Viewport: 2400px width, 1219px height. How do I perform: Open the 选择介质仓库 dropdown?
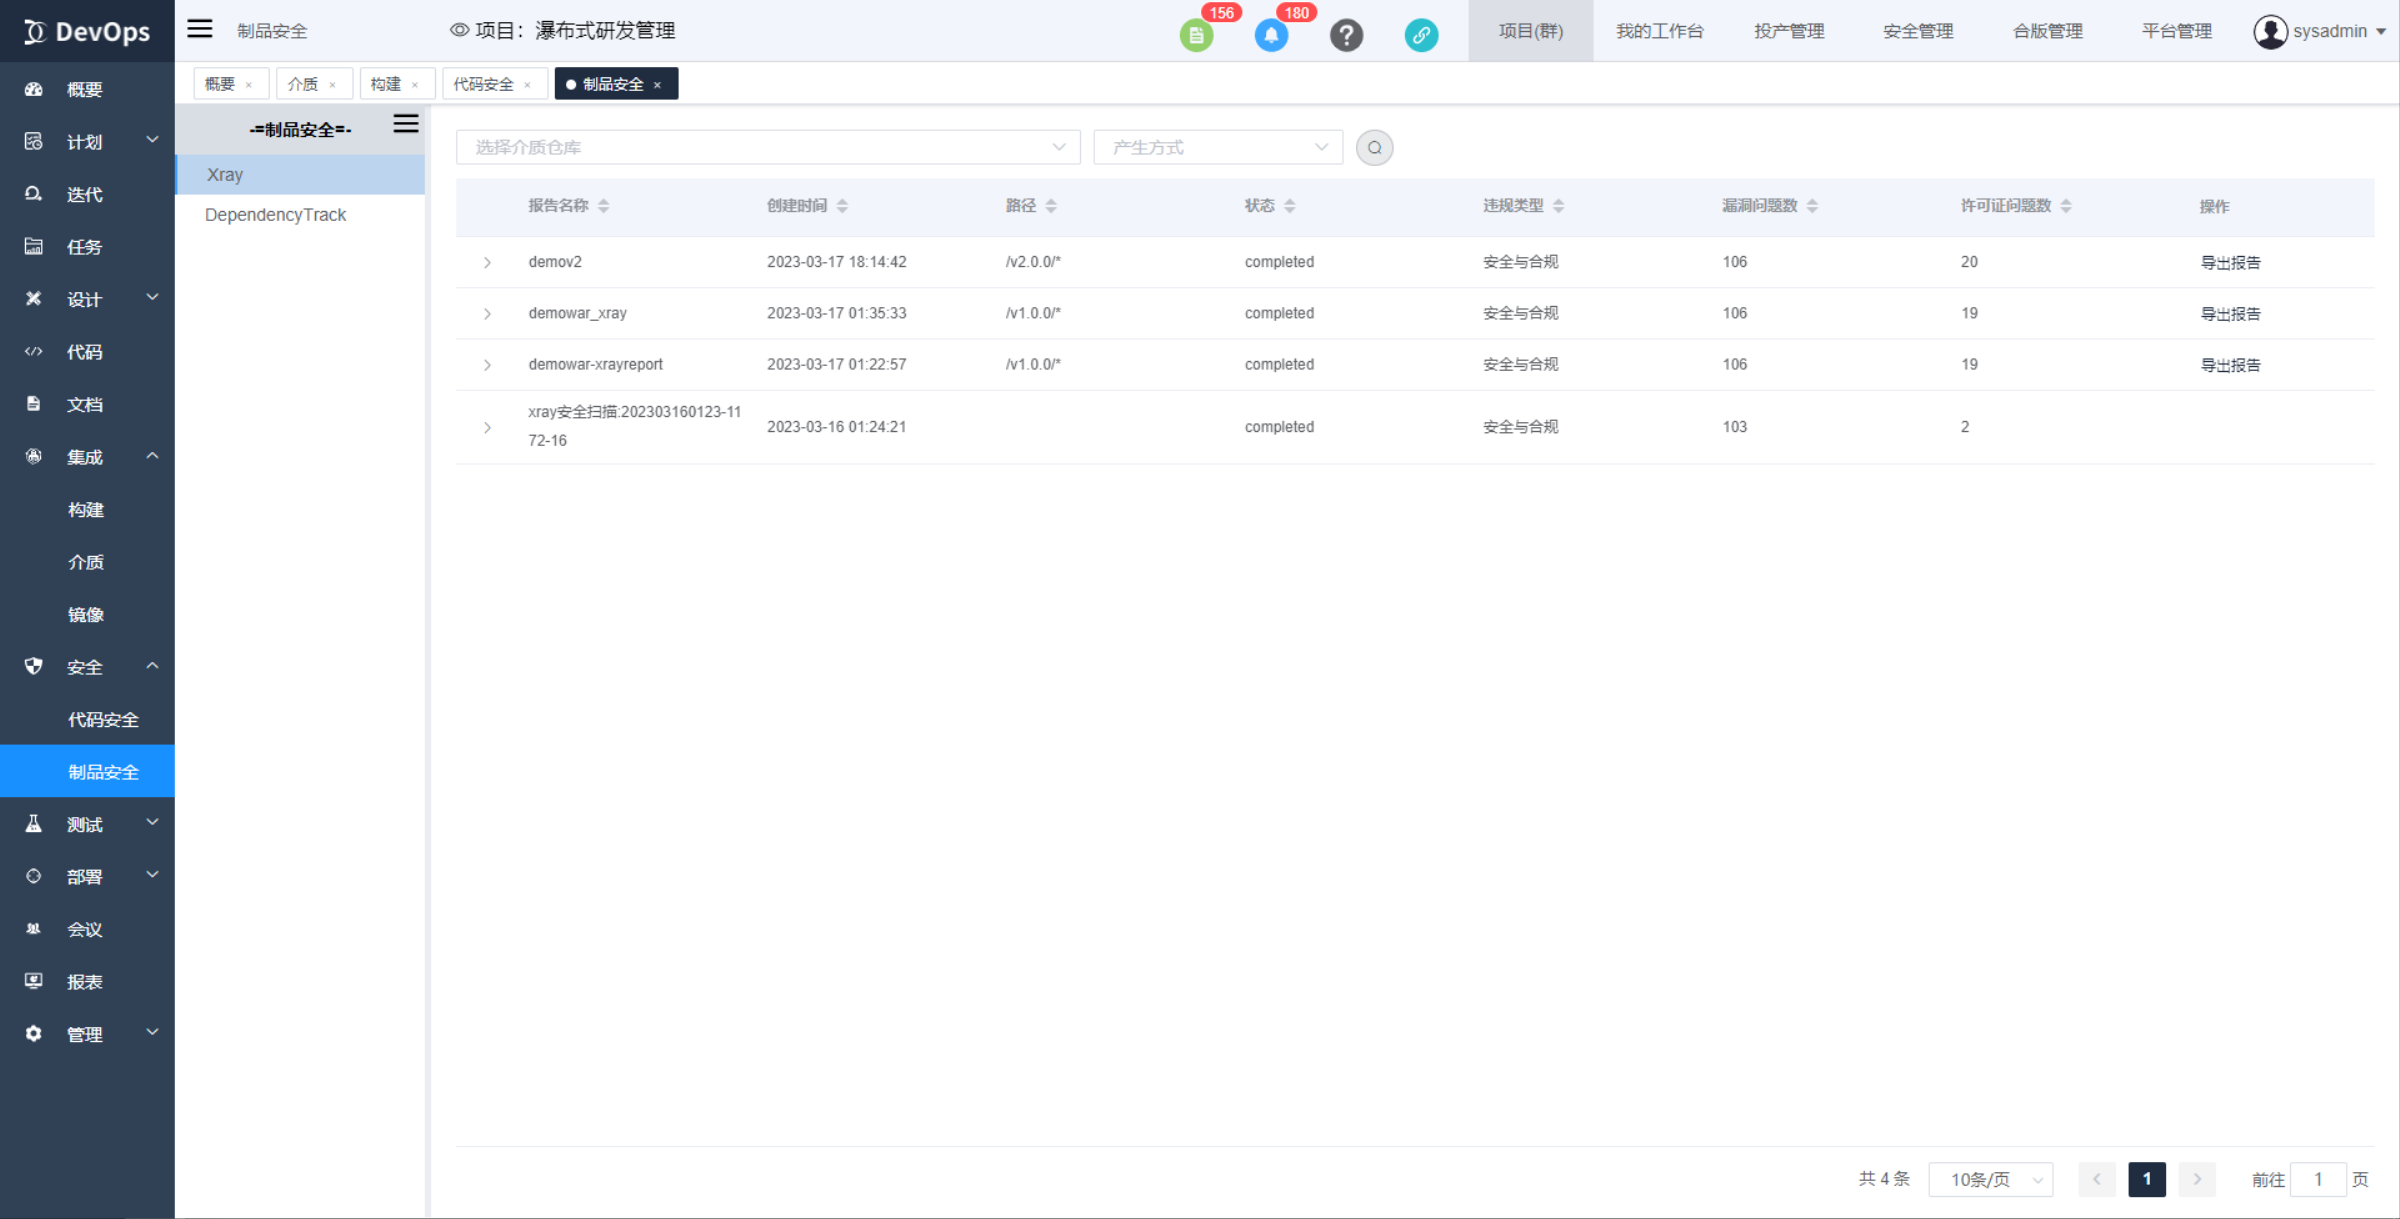(767, 147)
